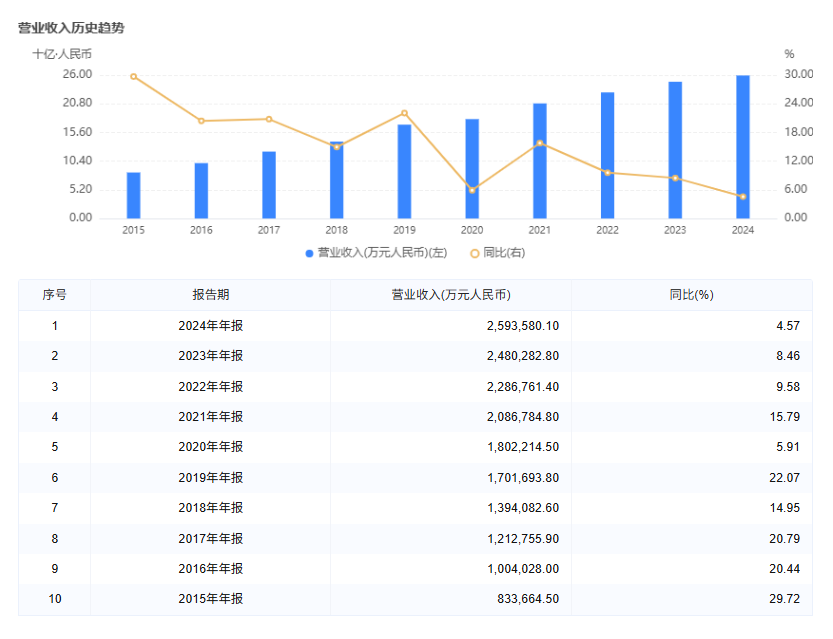Screen dimensions: 833x639
Task: Click the 2024 revenue bar
Action: [x=743, y=147]
